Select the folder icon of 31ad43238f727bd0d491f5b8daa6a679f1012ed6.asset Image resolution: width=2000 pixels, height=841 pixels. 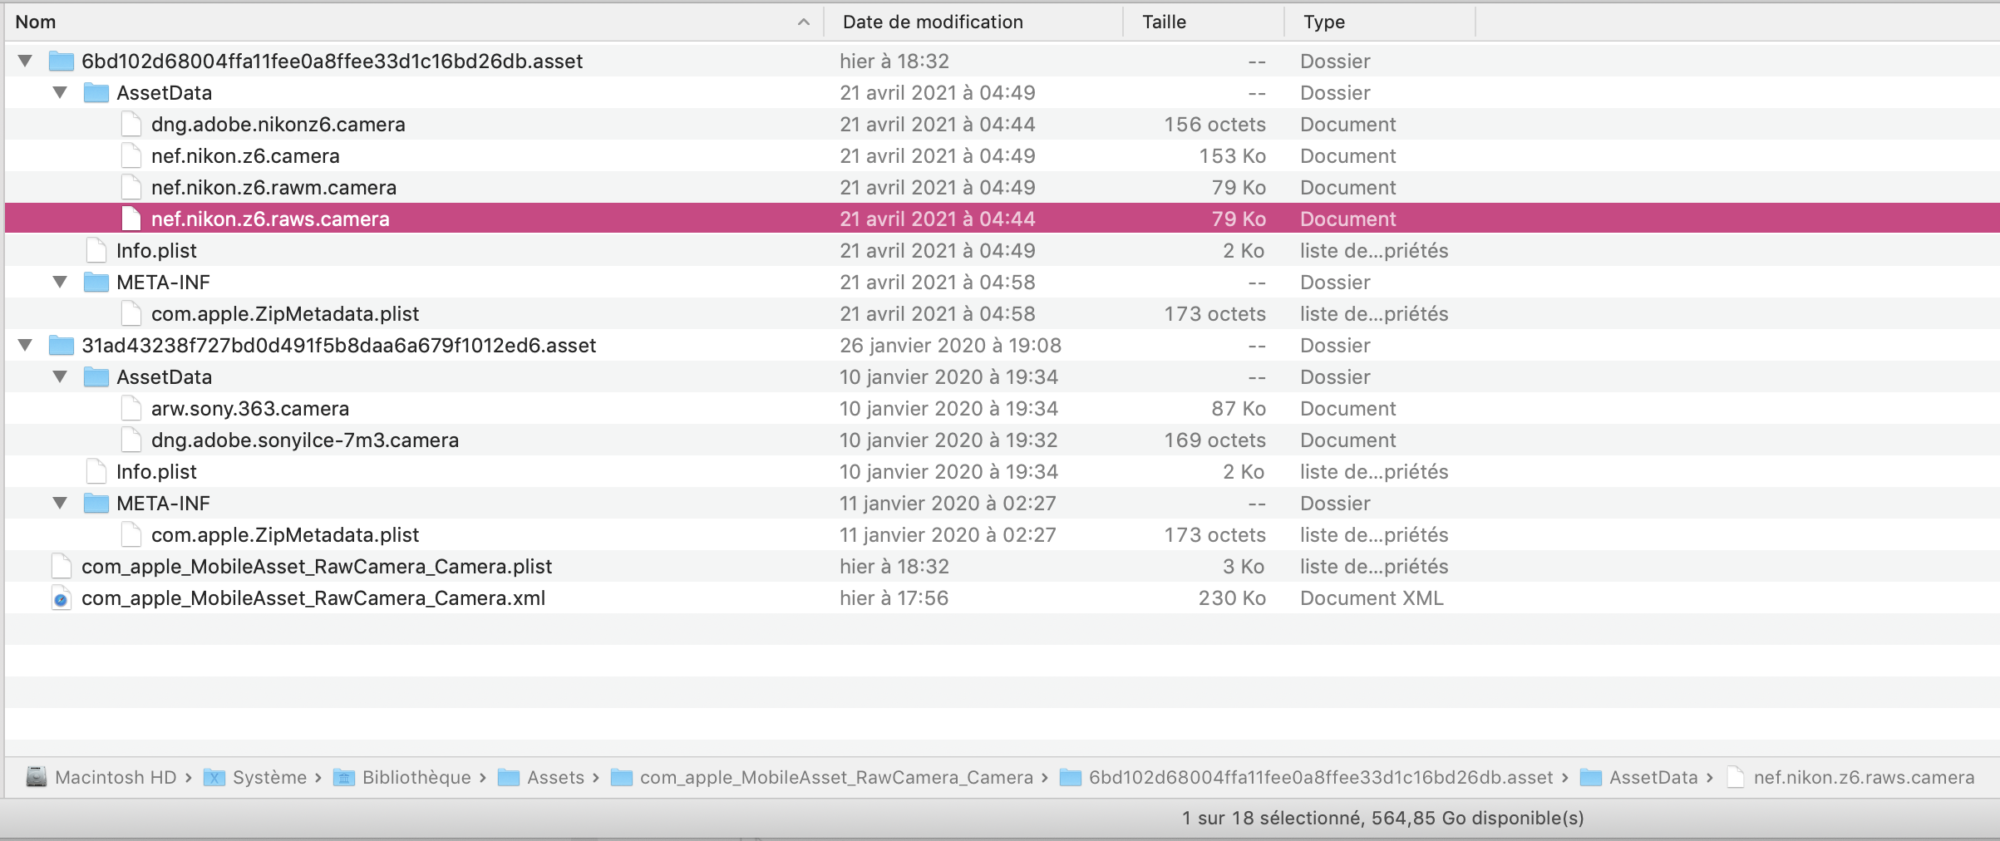point(61,345)
